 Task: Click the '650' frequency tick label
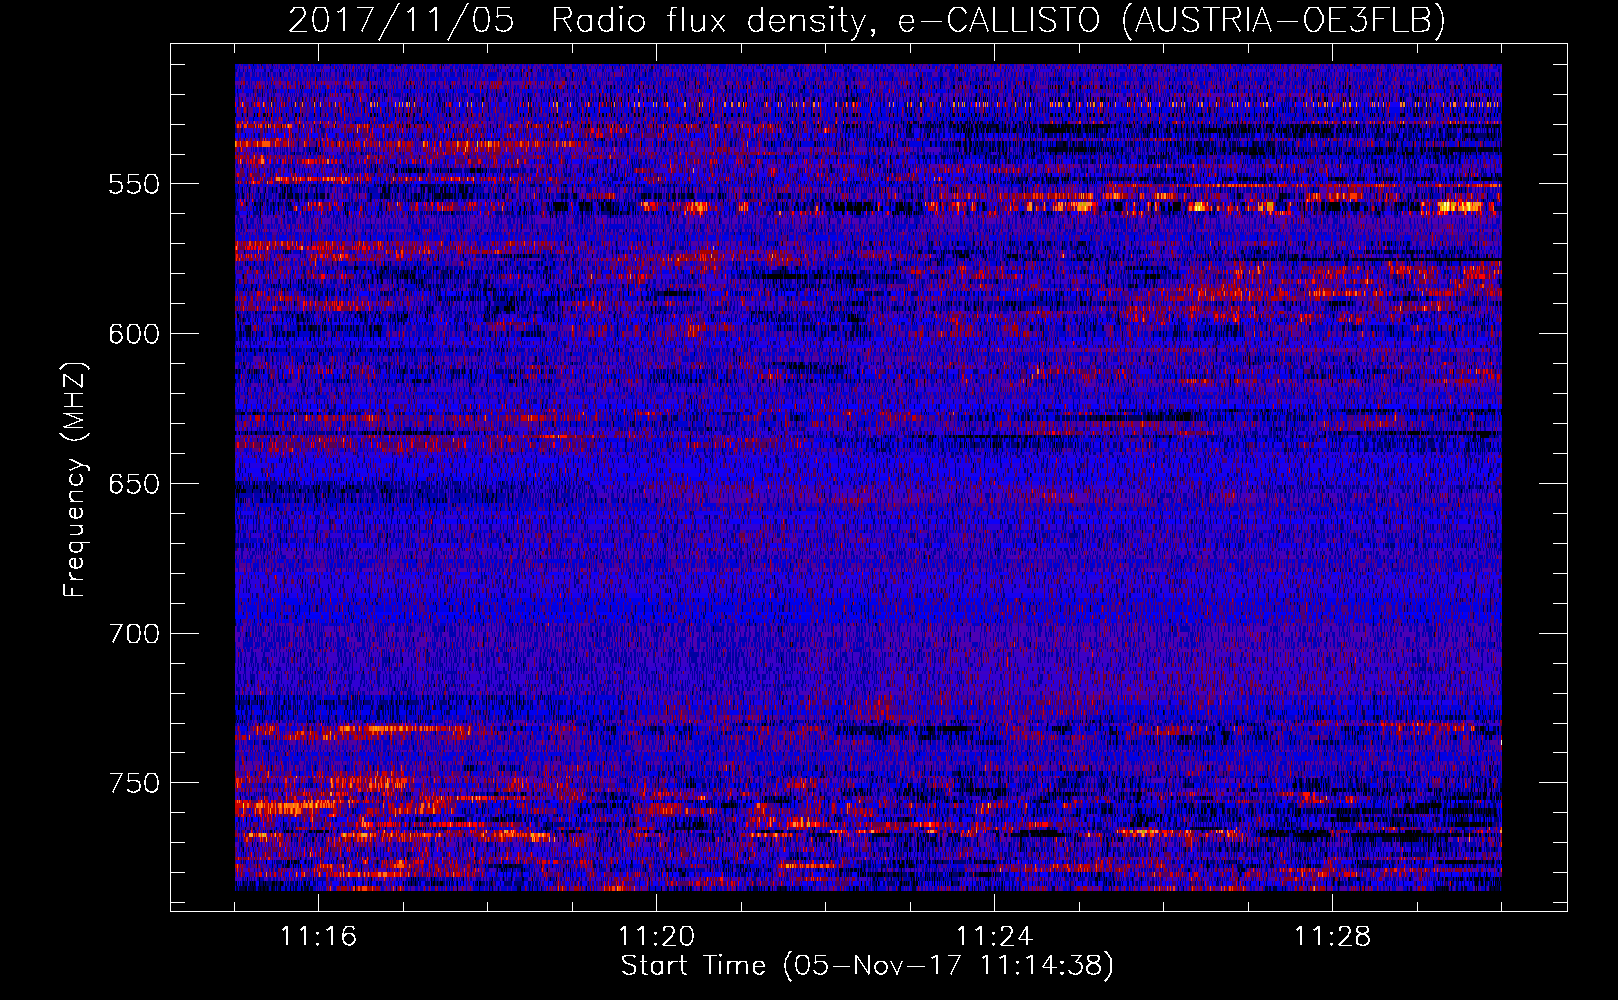134,484
